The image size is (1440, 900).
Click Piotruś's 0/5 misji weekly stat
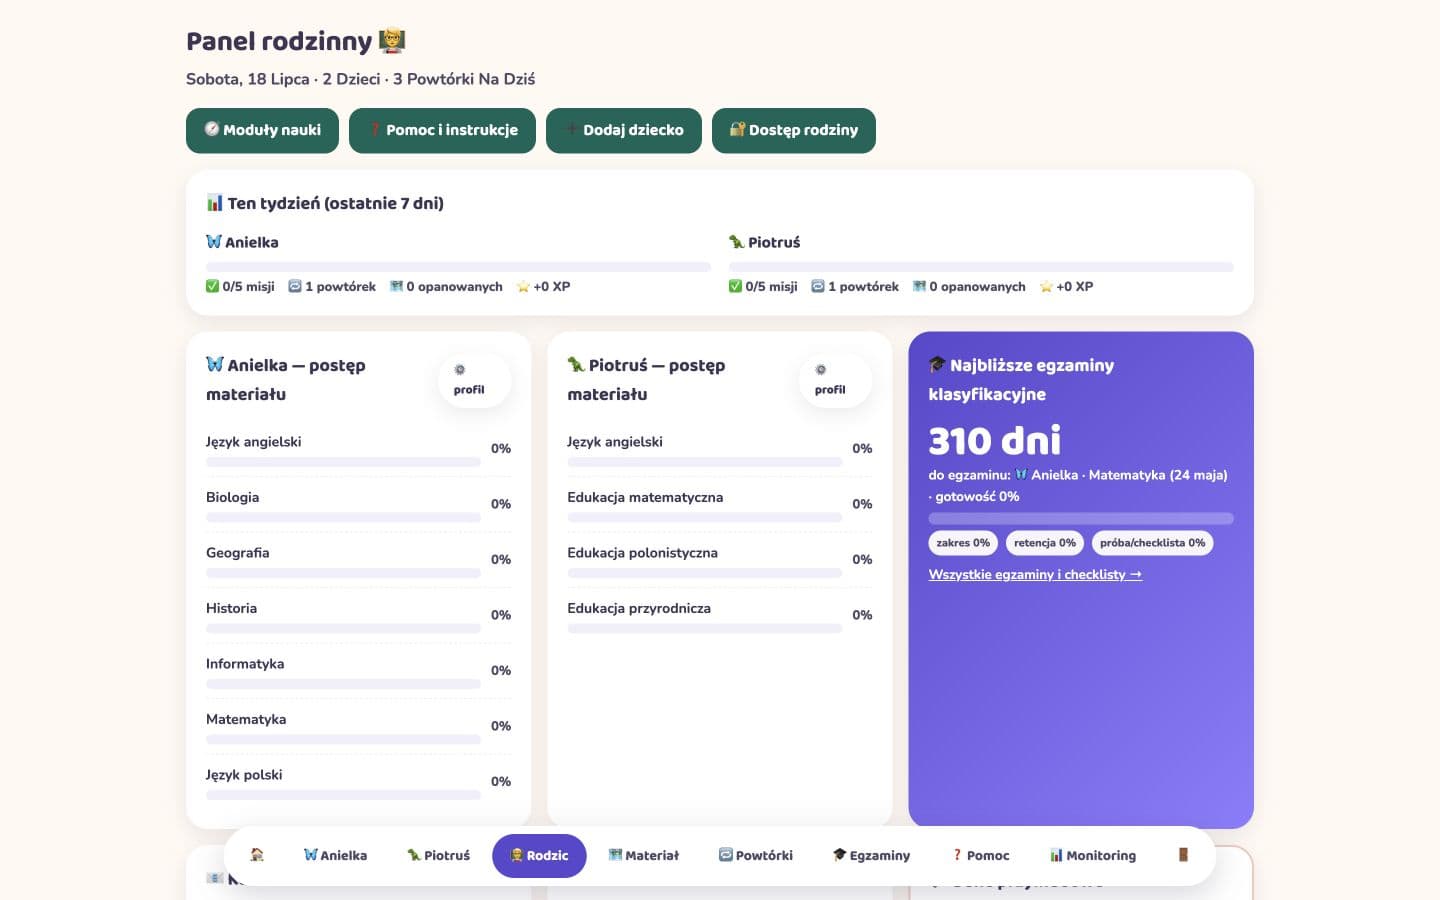[x=763, y=286]
